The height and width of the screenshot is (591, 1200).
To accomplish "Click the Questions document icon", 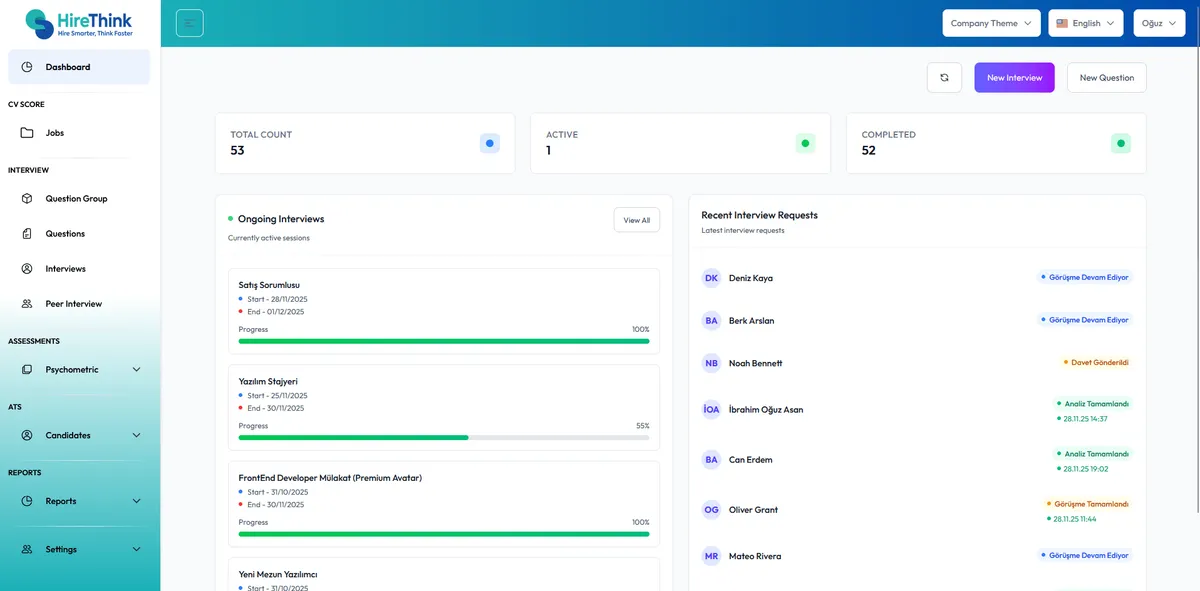I will pos(27,233).
